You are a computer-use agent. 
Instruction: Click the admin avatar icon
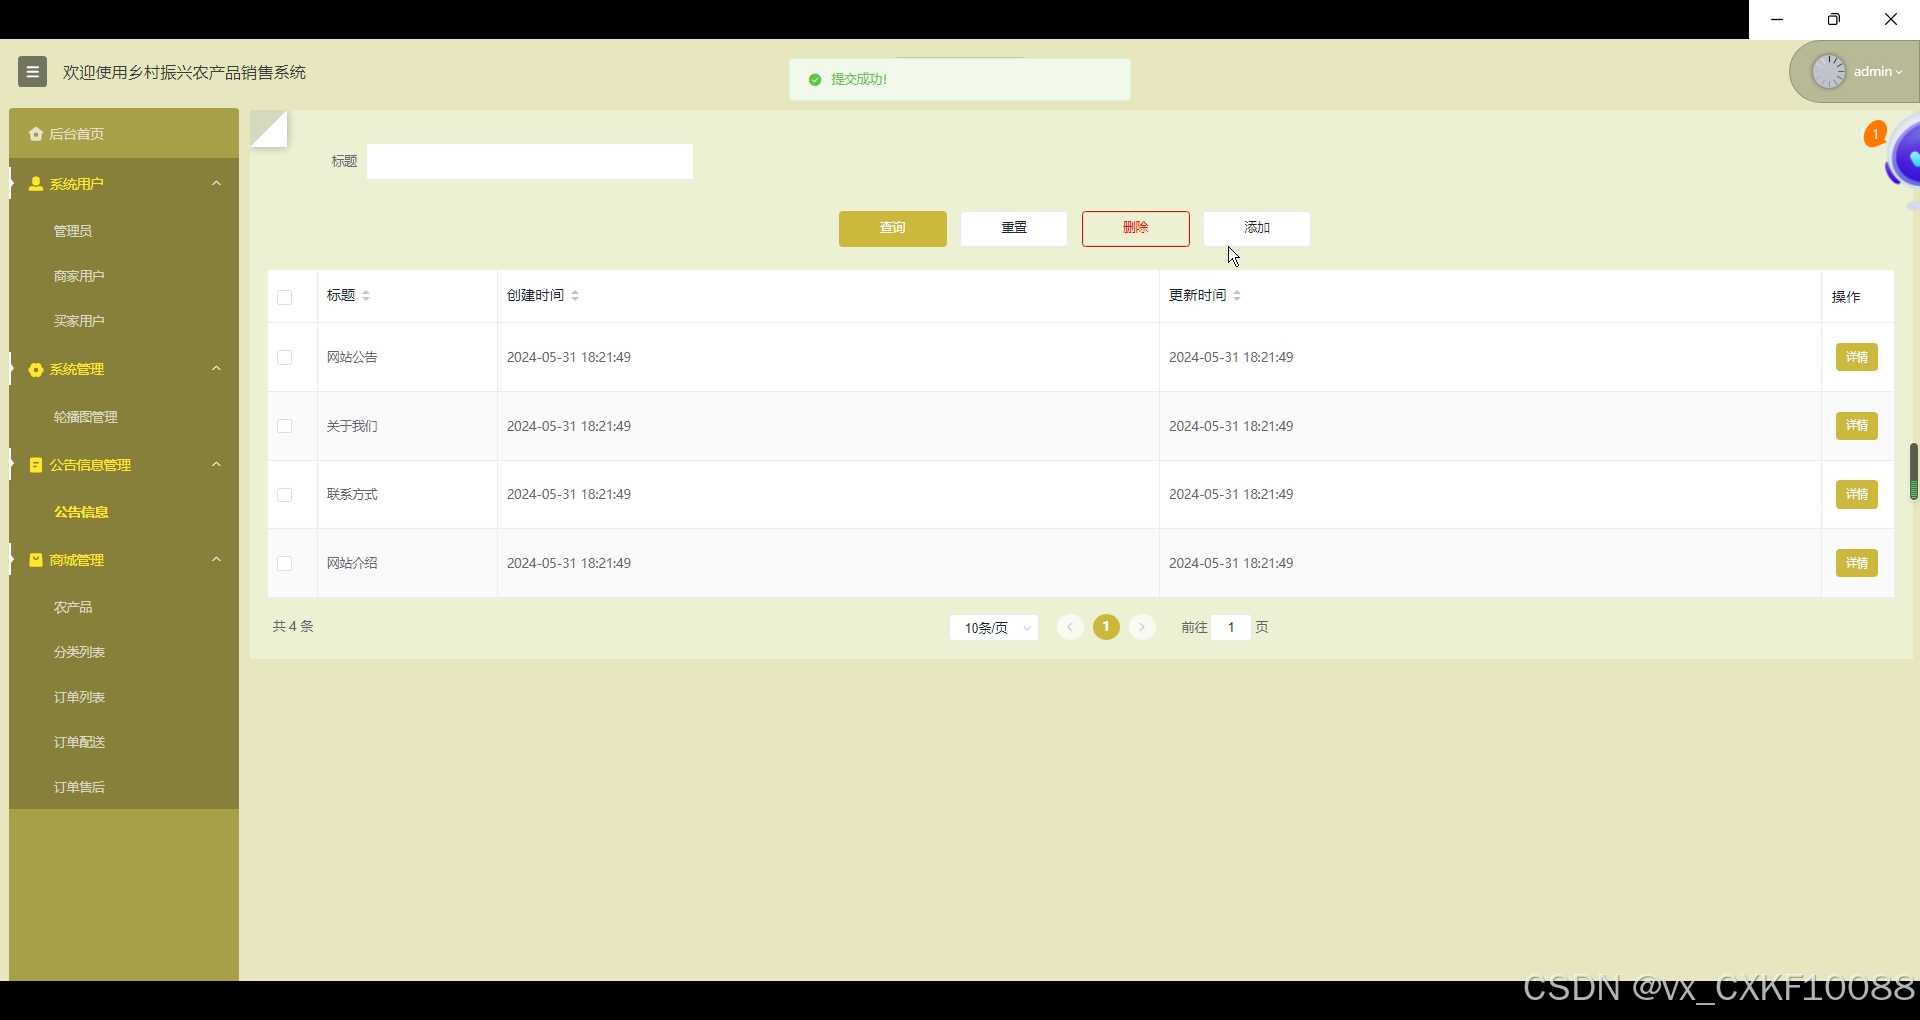click(x=1828, y=72)
